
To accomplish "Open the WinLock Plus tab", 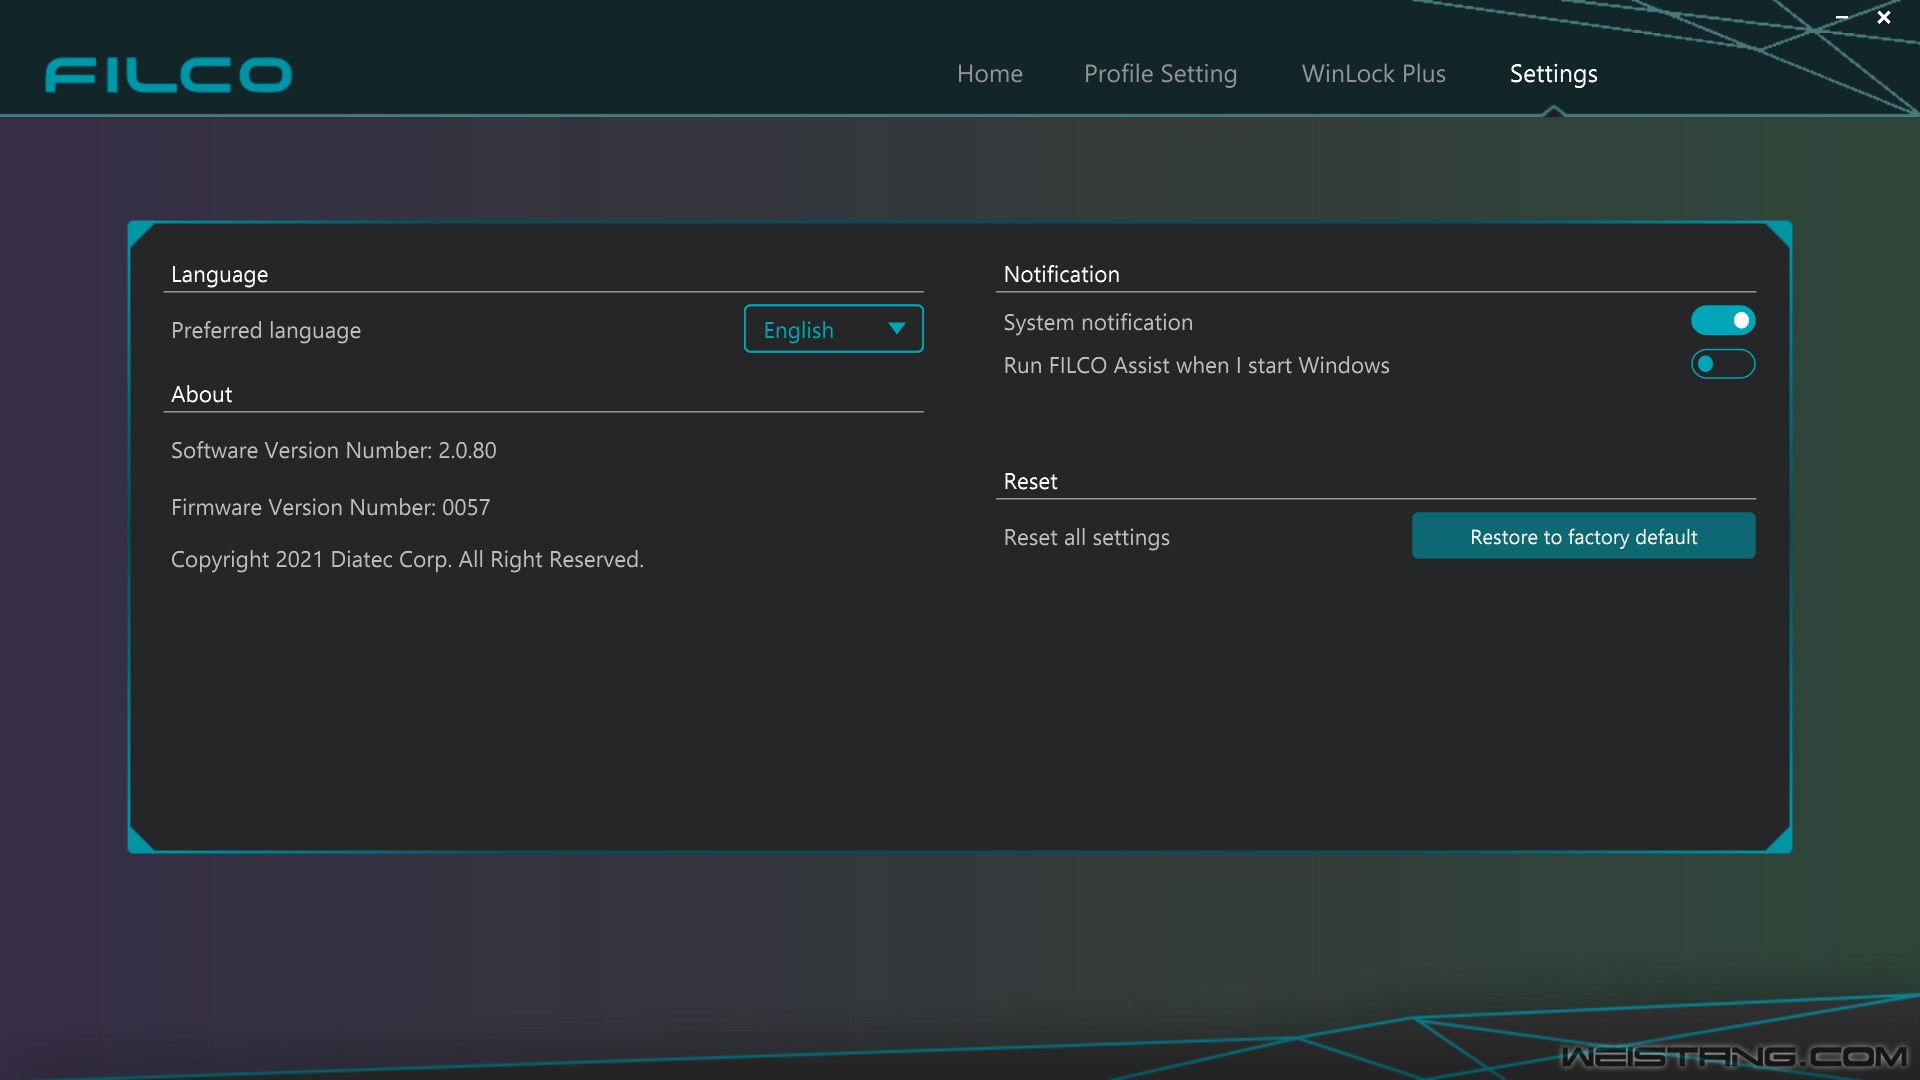I will (1373, 74).
